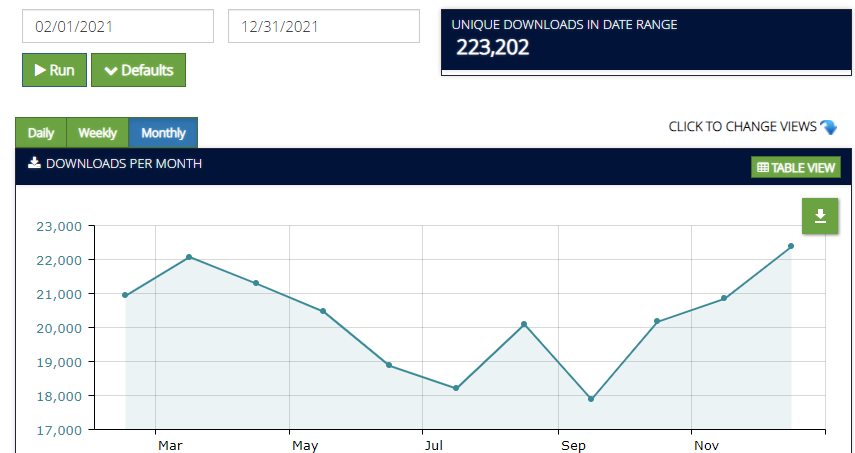Image resolution: width=855 pixels, height=453 pixels.
Task: Click the start date field showing 02/01/2021
Action: [x=118, y=27]
